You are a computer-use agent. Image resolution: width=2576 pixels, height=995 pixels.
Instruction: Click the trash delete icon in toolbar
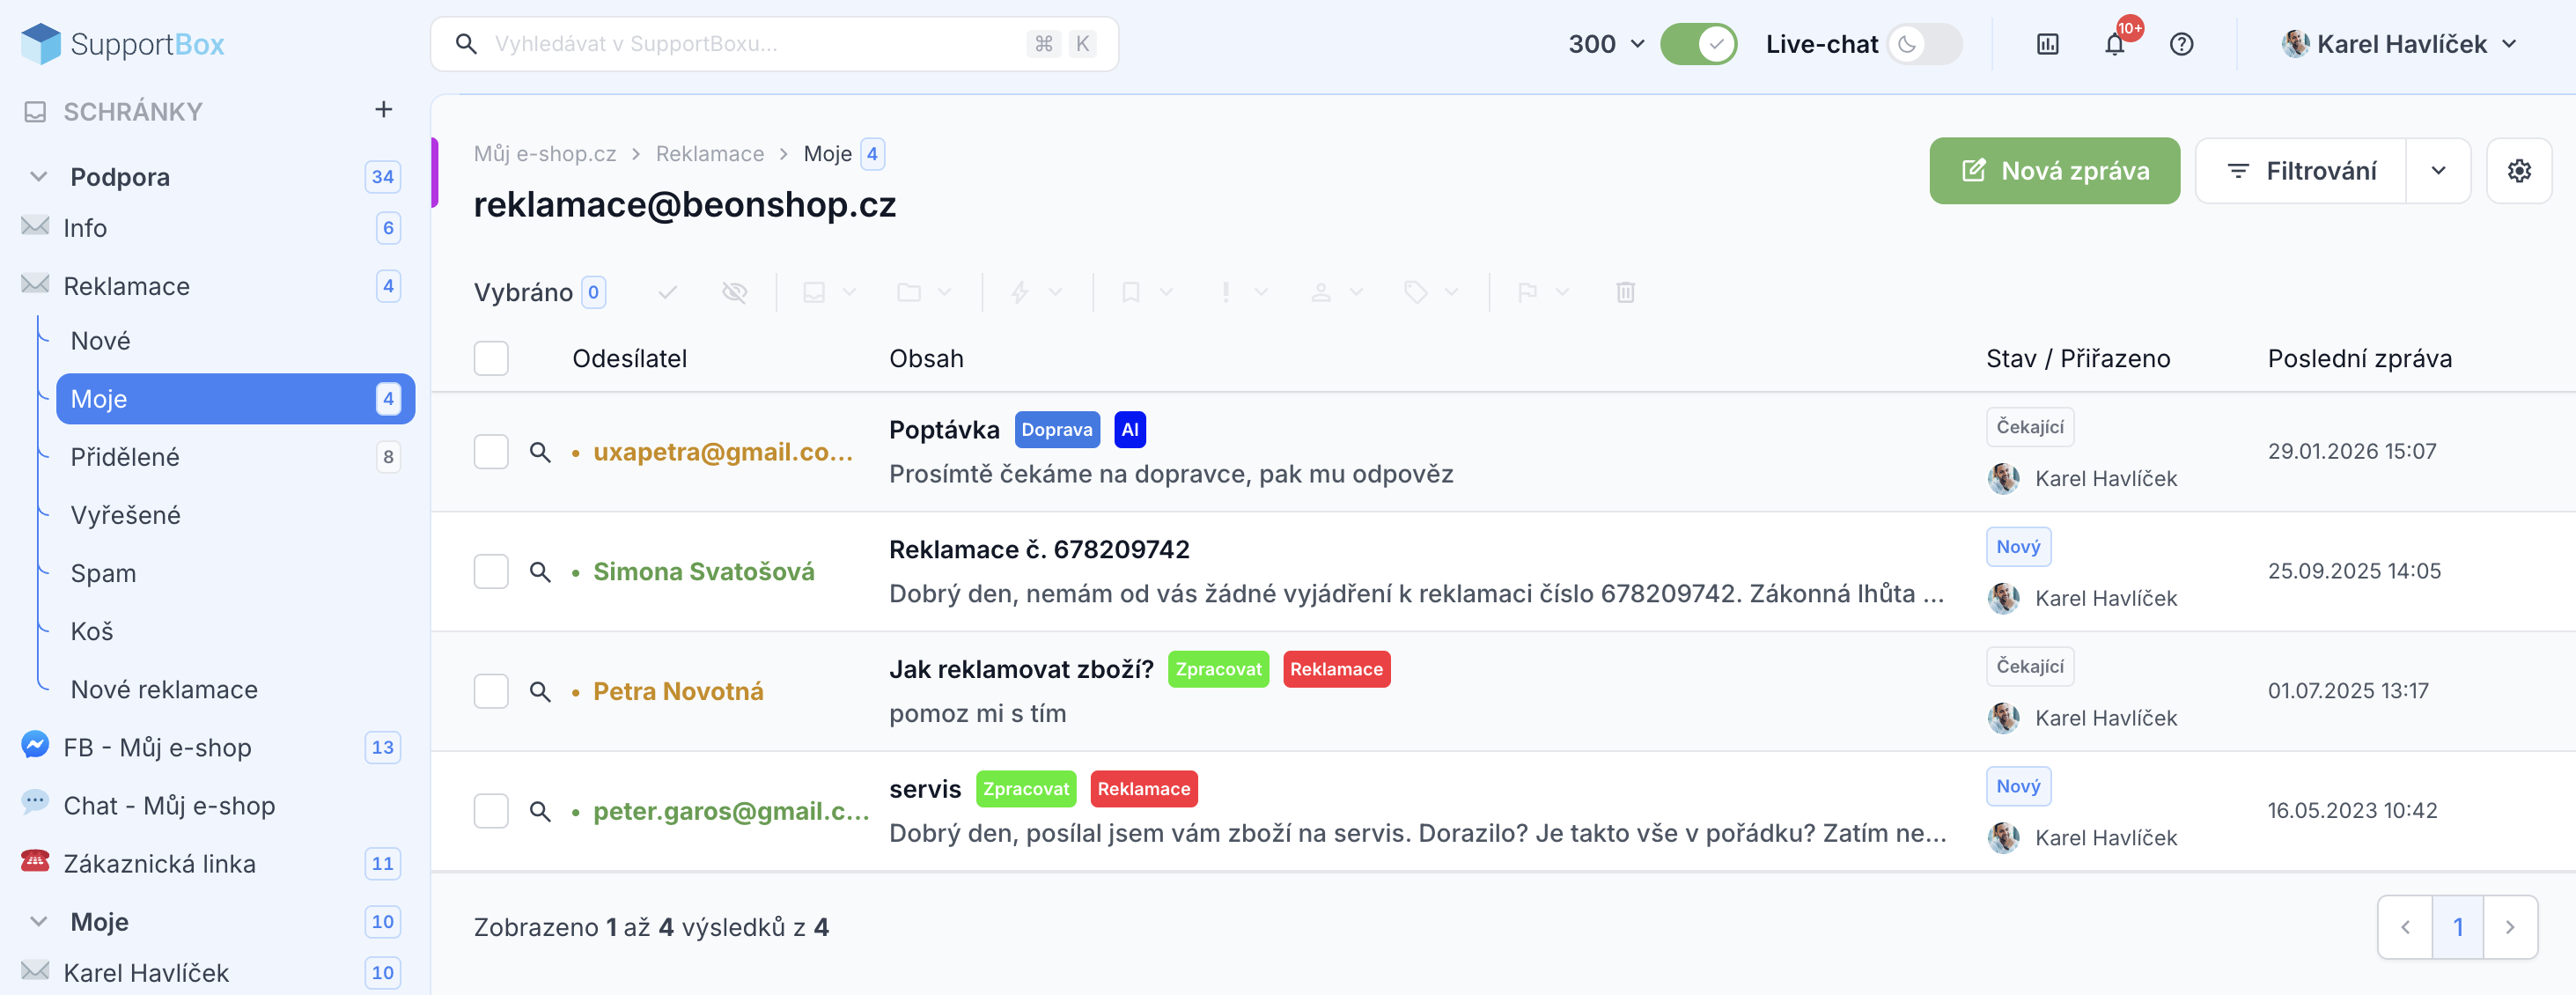click(x=1625, y=292)
